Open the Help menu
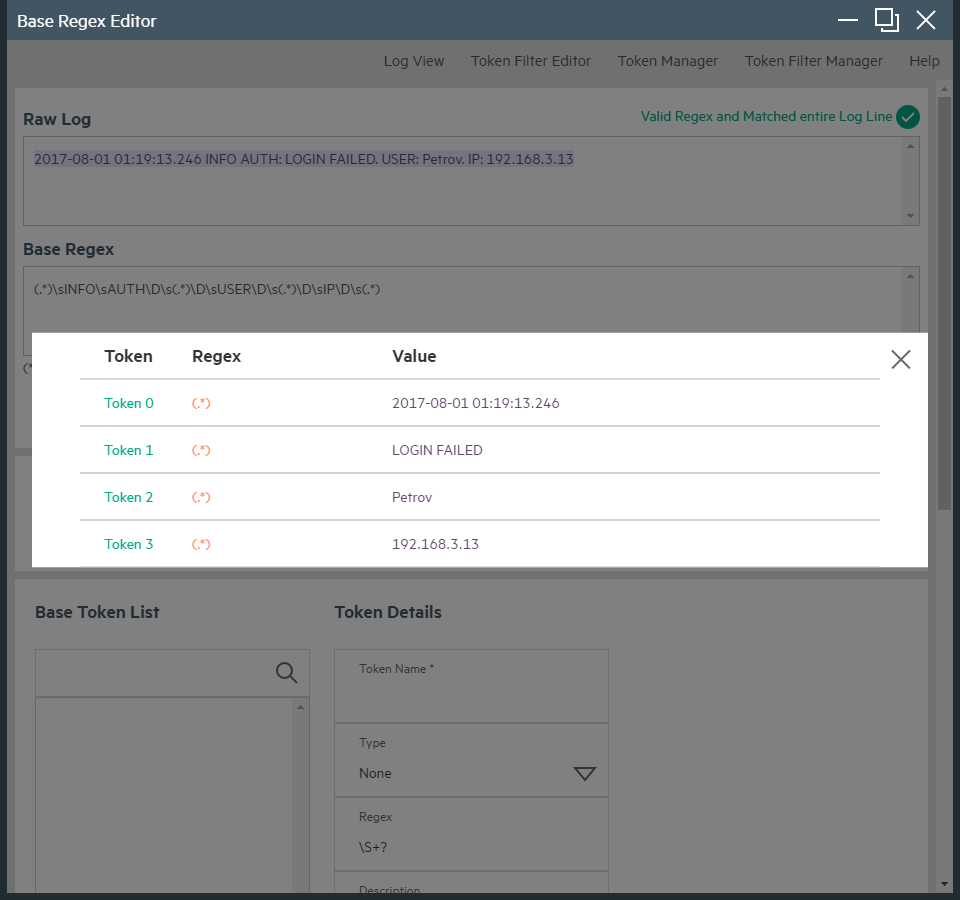This screenshot has width=960, height=900. pyautogui.click(x=924, y=61)
